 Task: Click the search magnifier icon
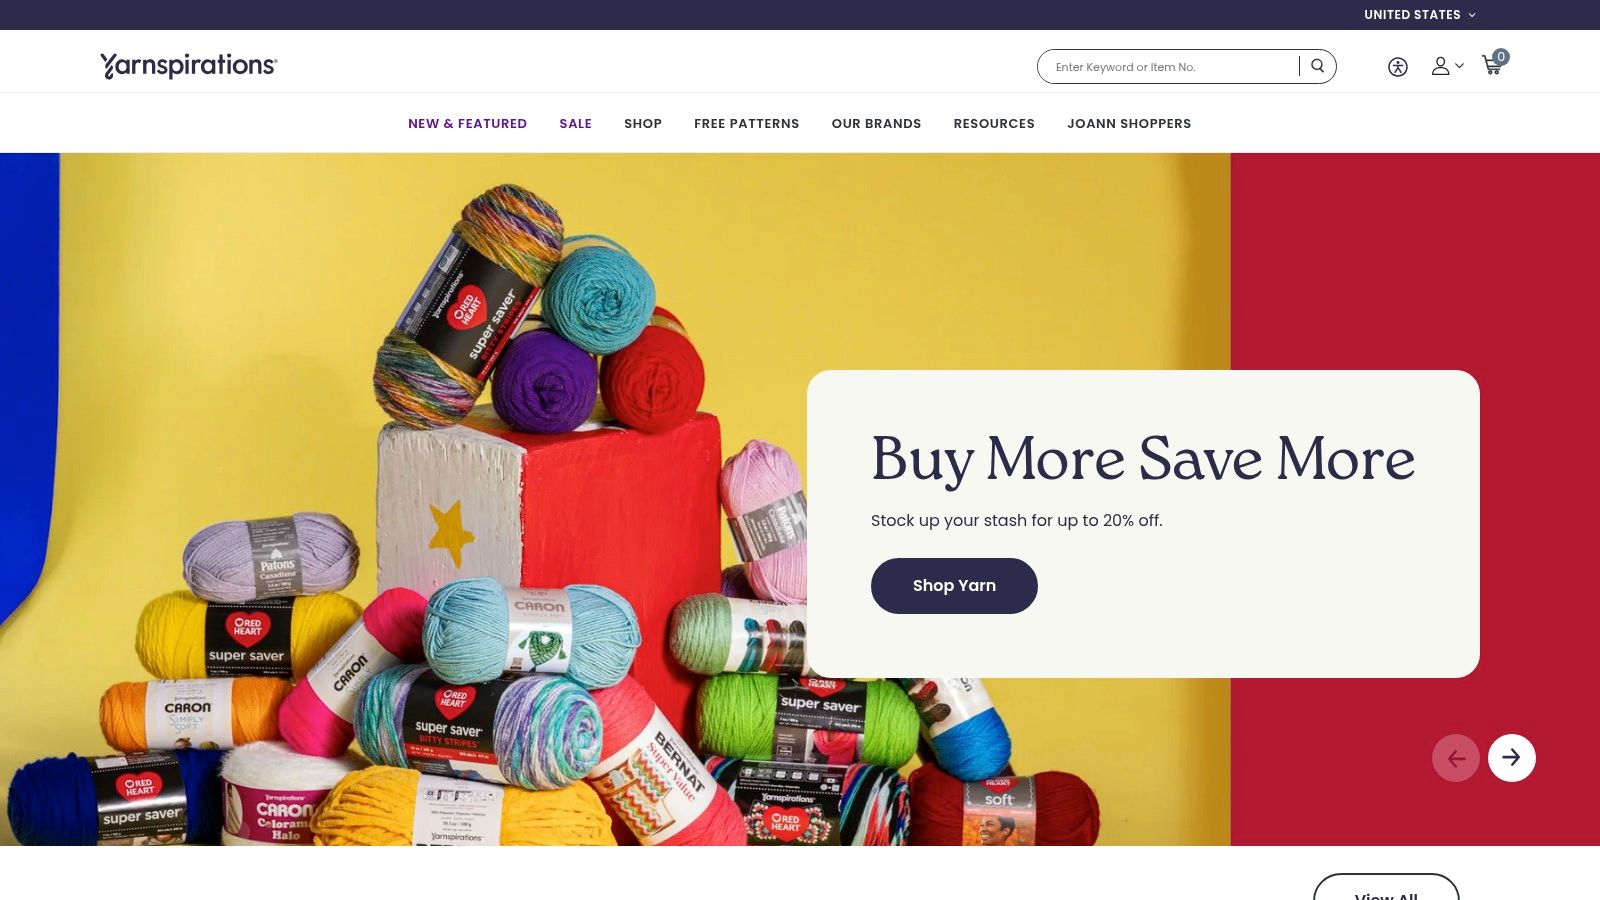click(1318, 66)
